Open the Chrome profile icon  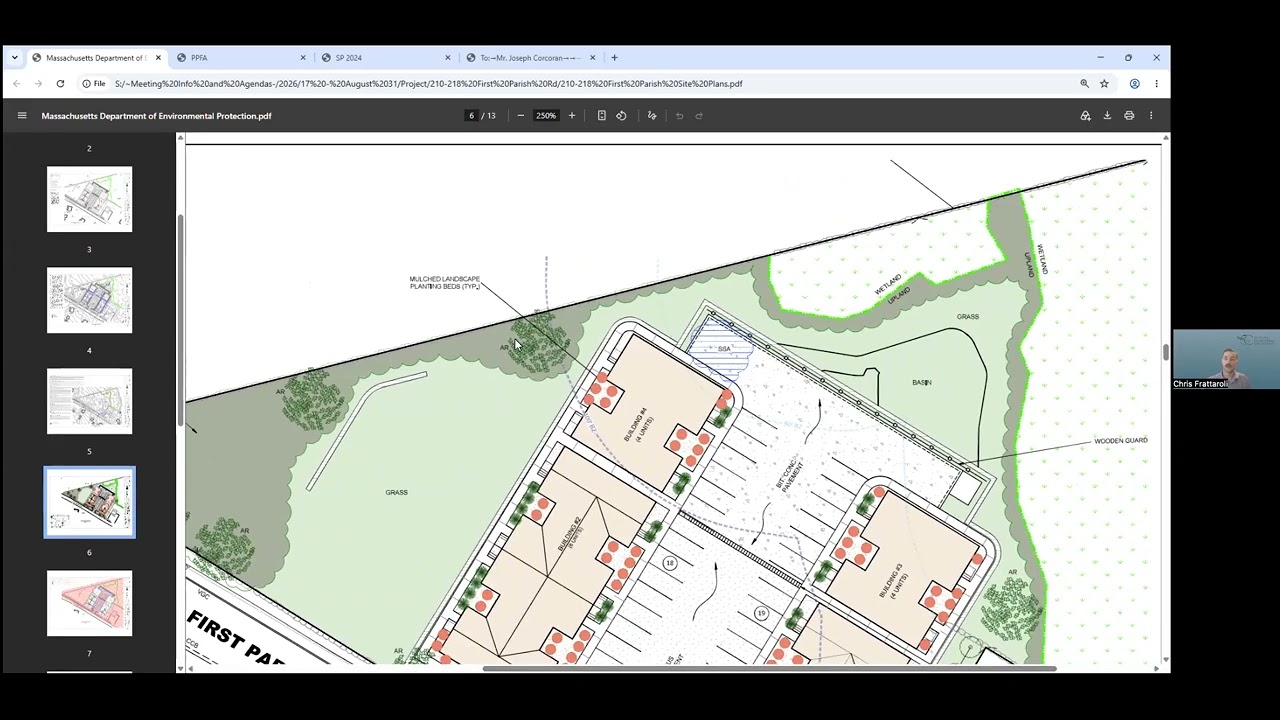pyautogui.click(x=1134, y=84)
